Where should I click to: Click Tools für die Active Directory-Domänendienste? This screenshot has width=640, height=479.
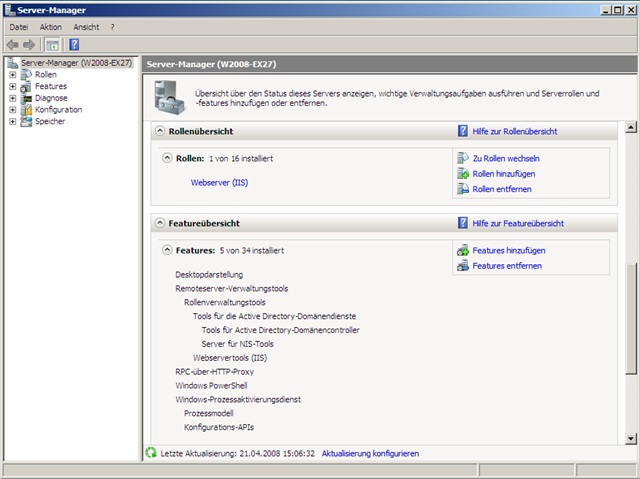pyautogui.click(x=275, y=316)
